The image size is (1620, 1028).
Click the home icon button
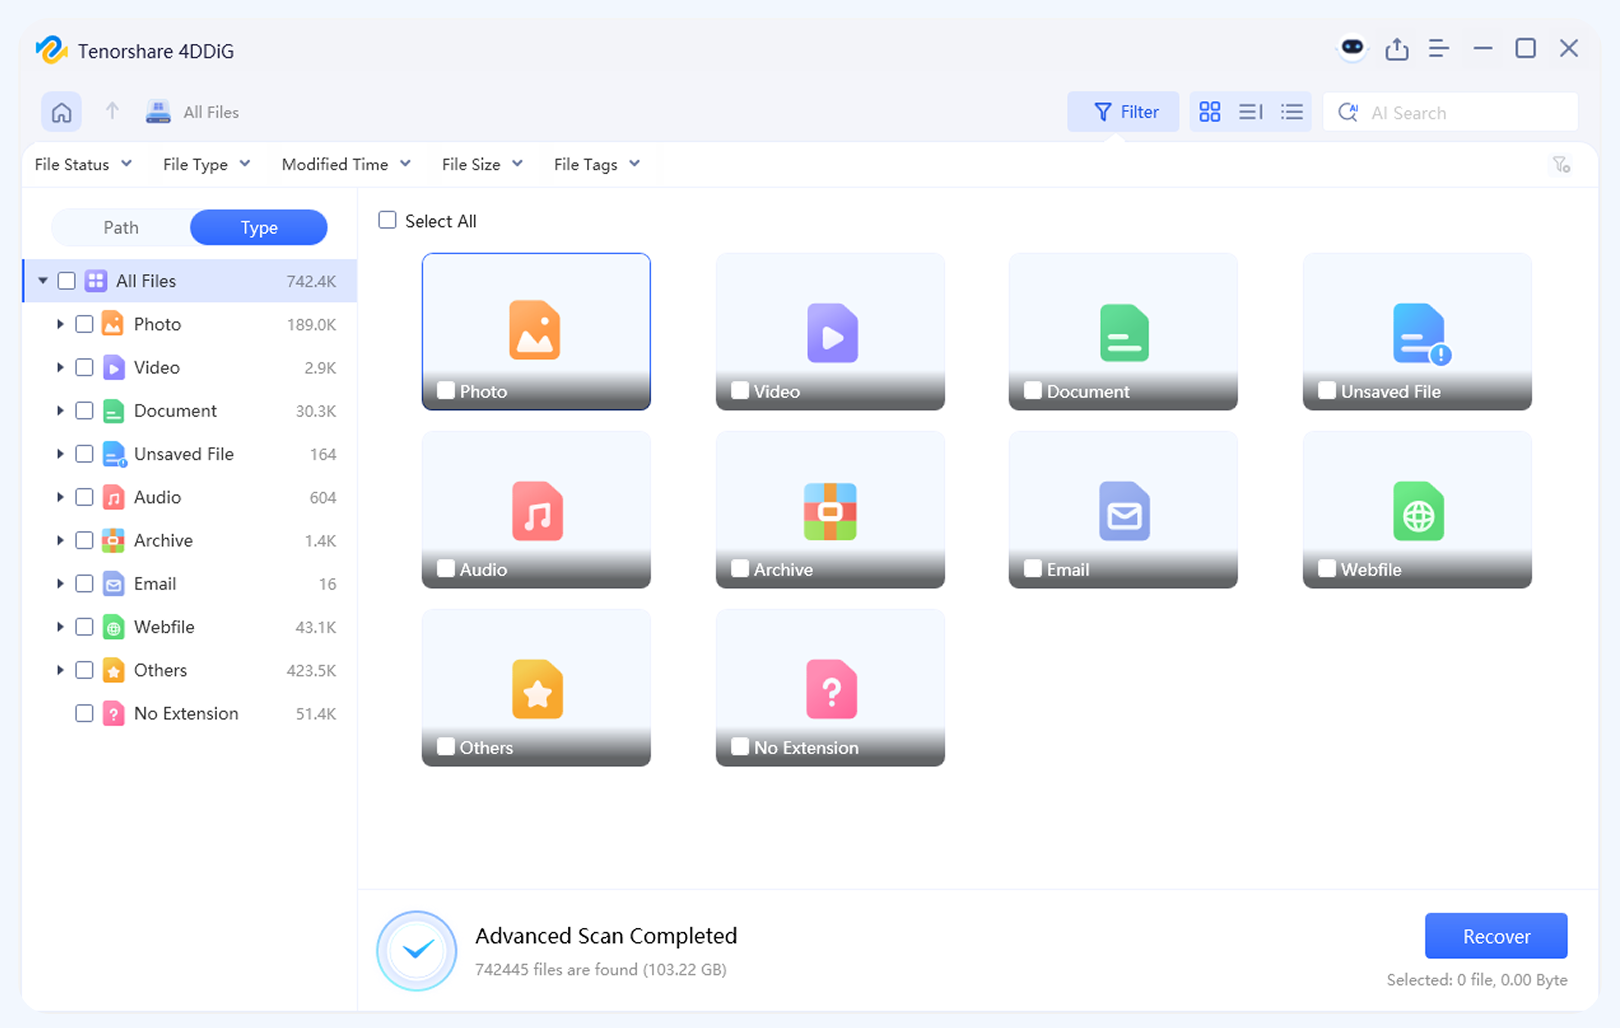point(61,112)
